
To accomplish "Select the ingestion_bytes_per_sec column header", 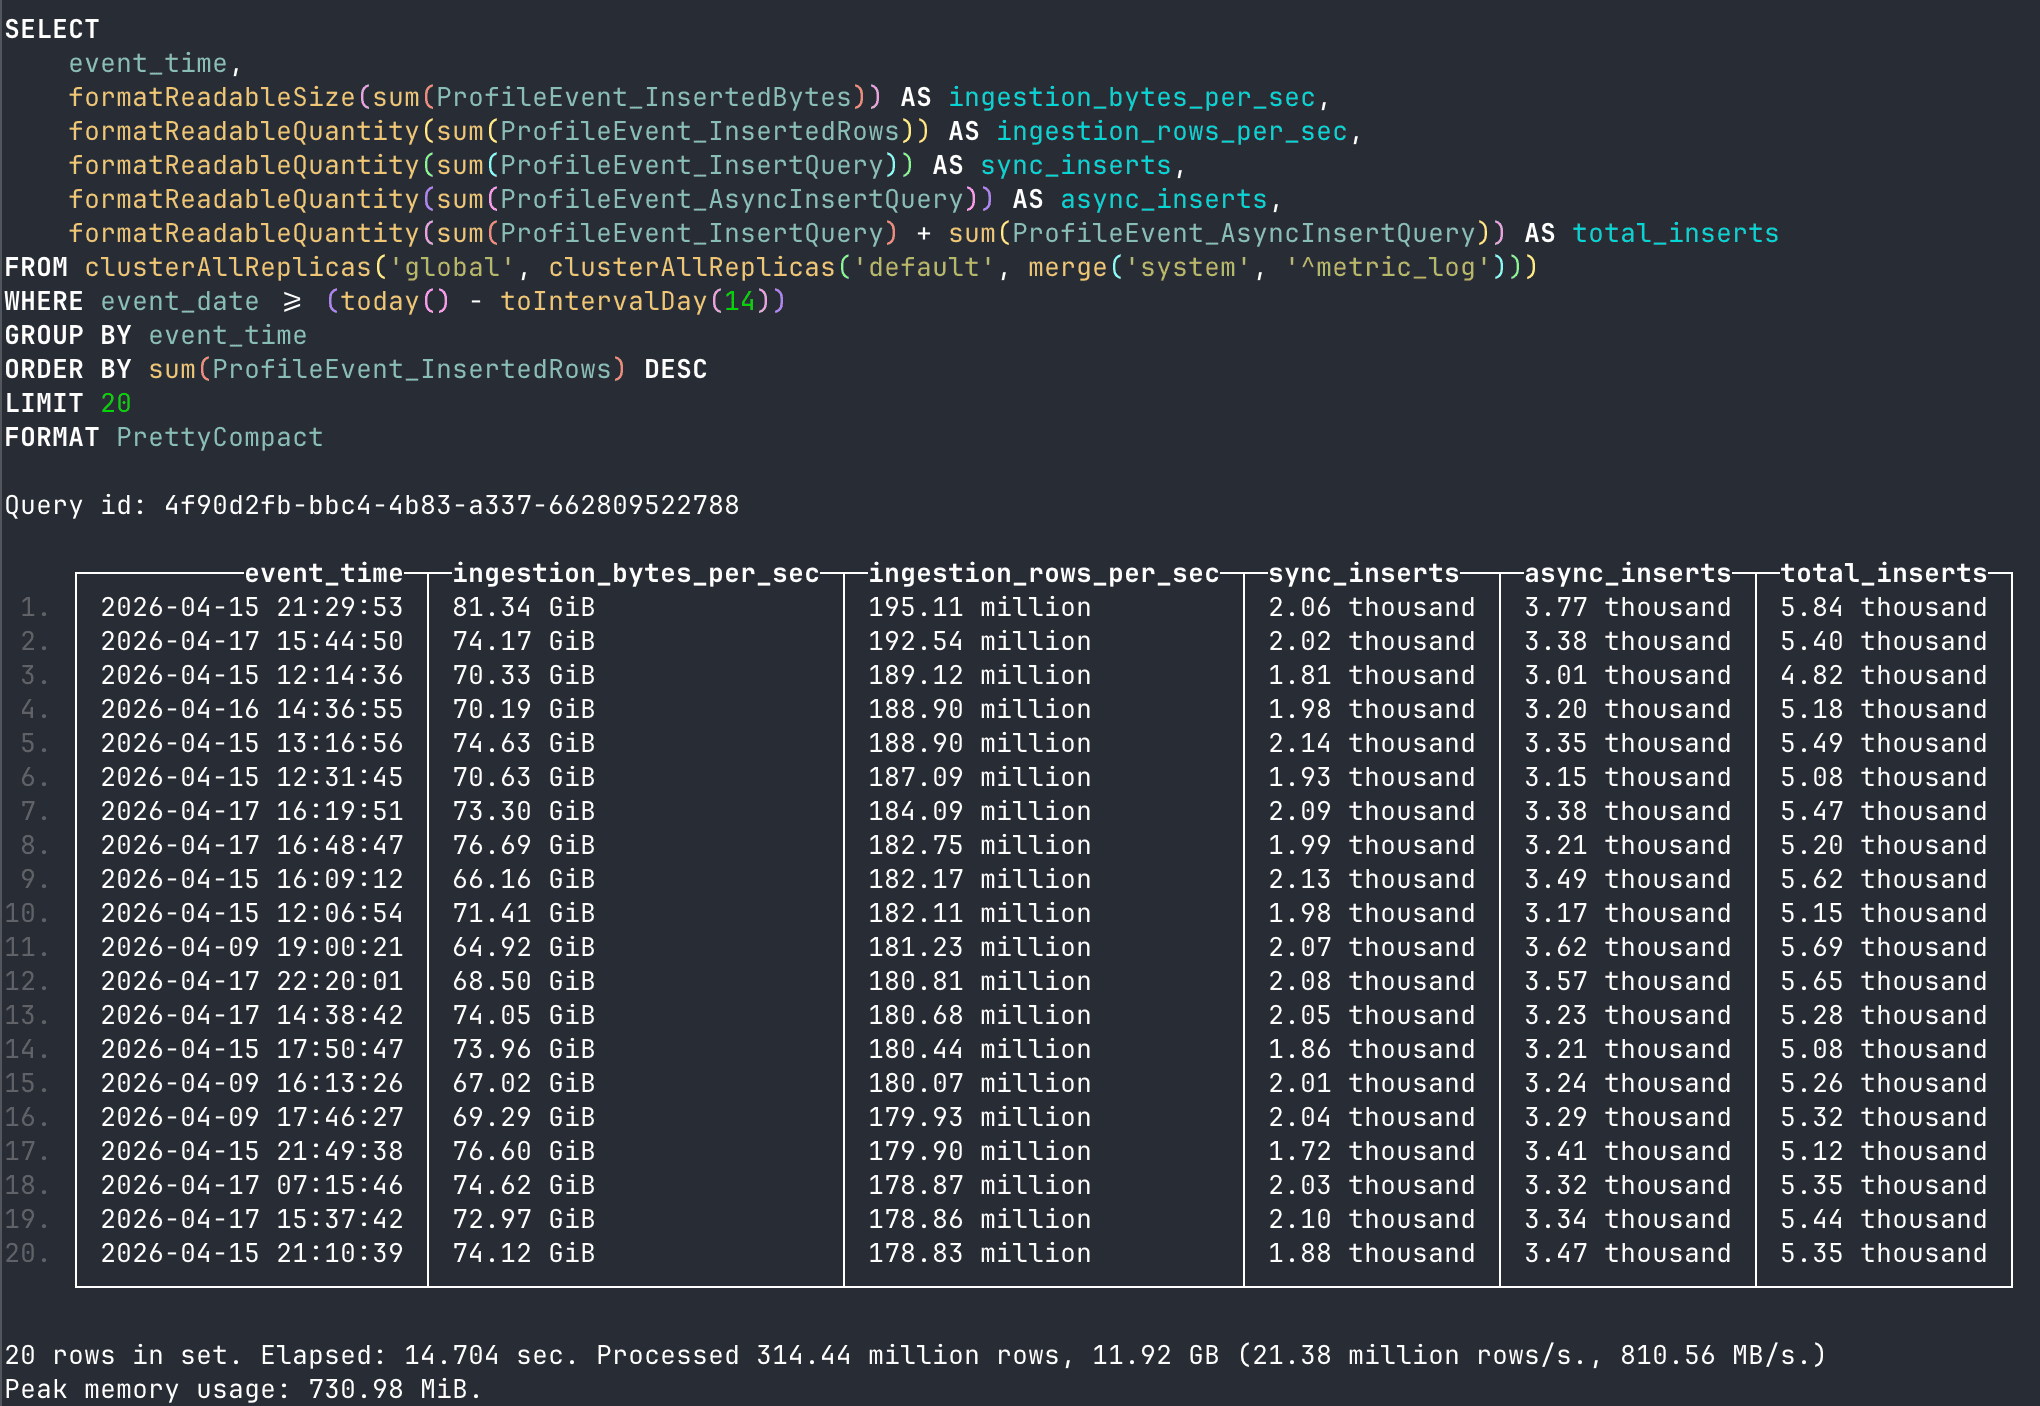I will [636, 573].
